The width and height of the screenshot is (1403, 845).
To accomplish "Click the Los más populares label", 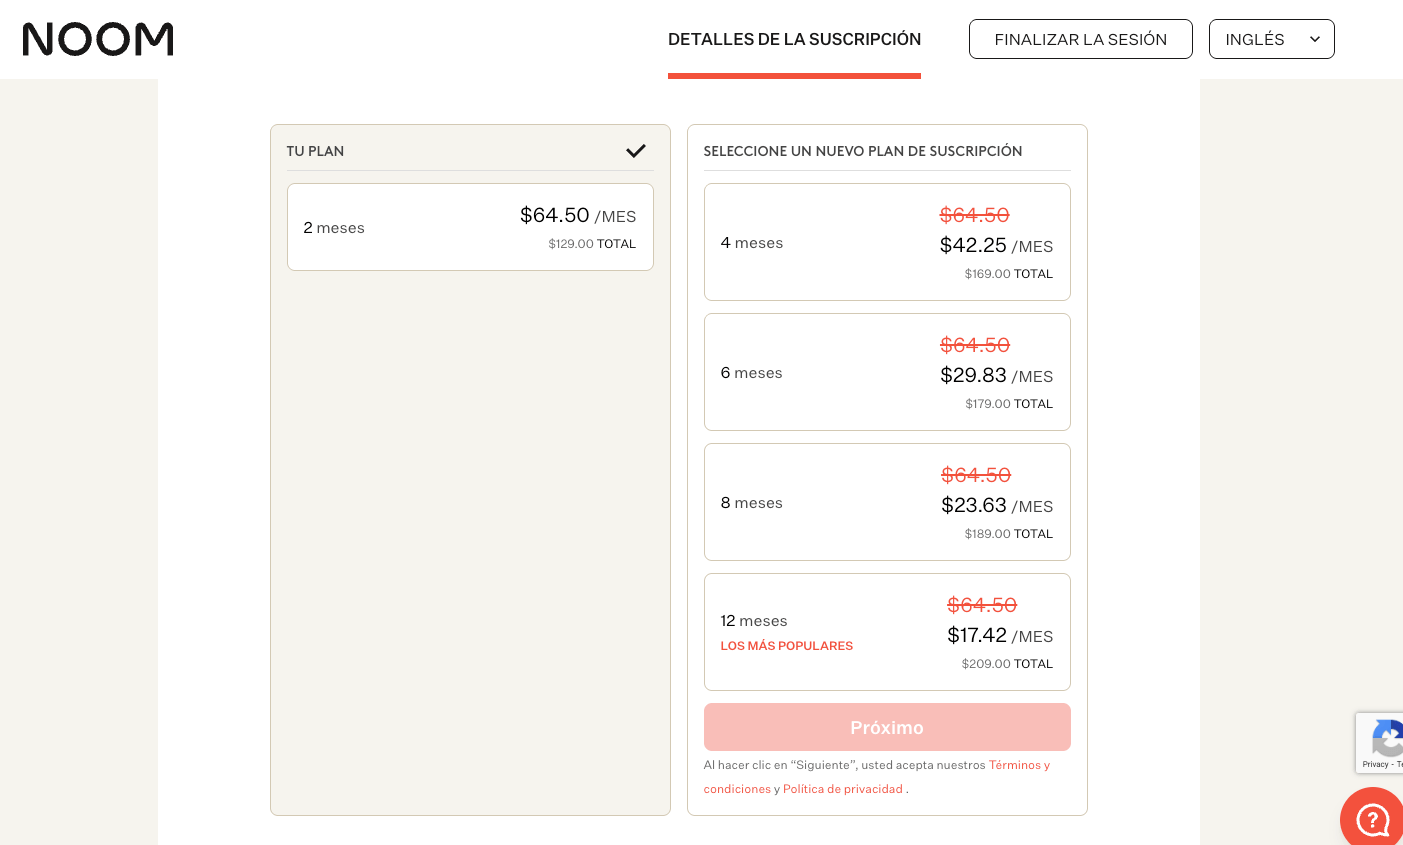I will tap(786, 646).
